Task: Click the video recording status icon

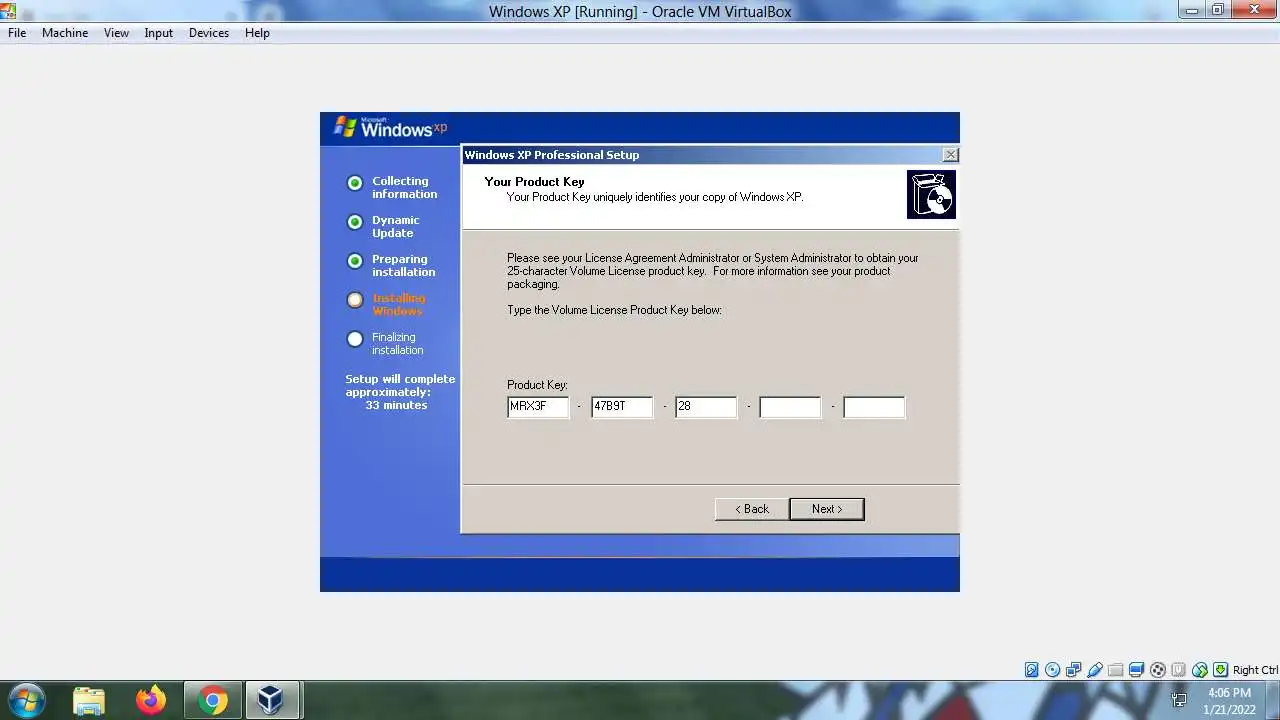Action: (1158, 670)
